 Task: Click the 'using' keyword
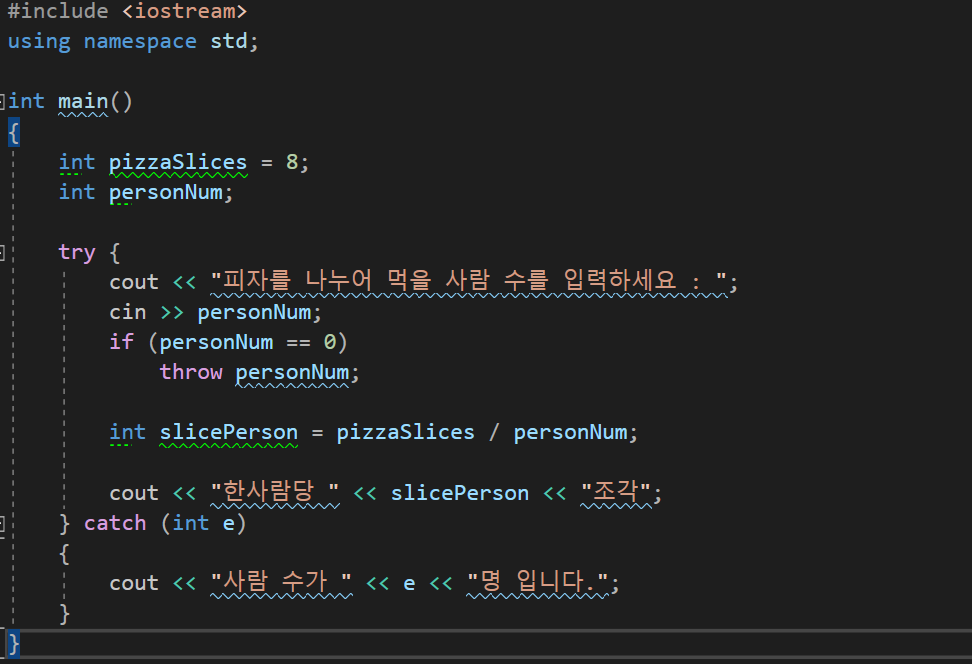[39, 42]
